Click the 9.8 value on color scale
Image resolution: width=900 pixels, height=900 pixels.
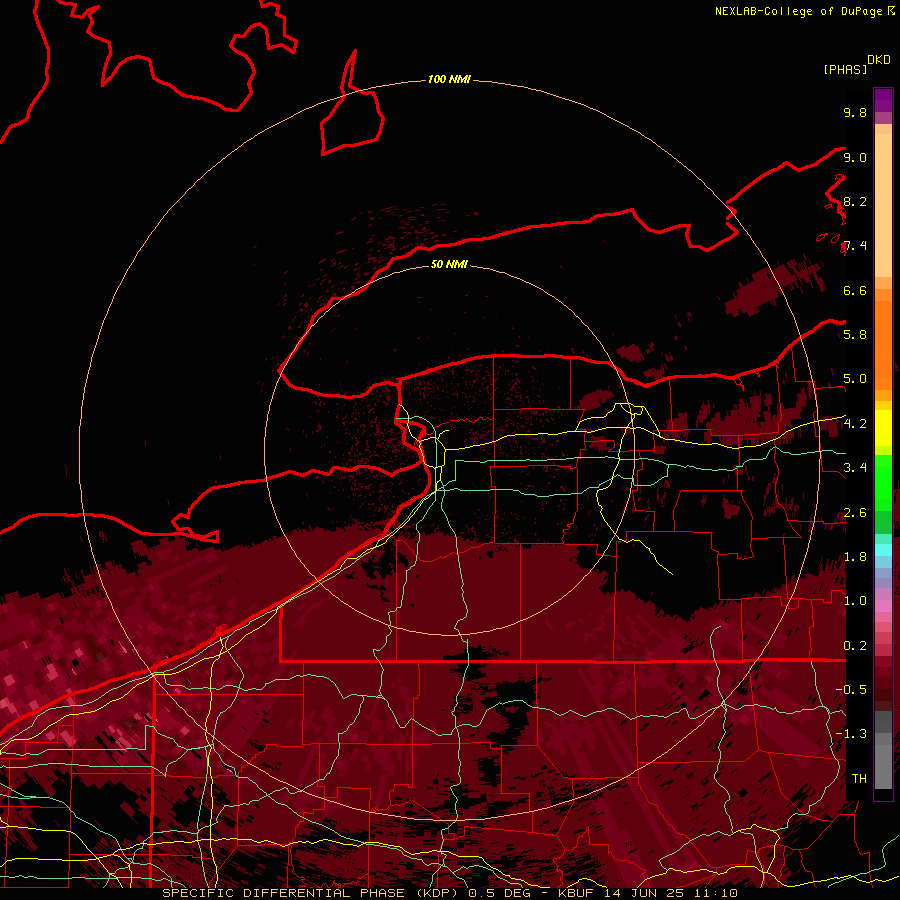[x=855, y=112]
